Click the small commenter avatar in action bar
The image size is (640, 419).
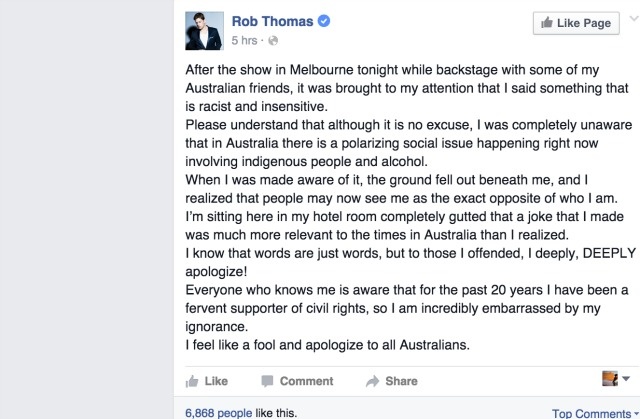point(609,379)
